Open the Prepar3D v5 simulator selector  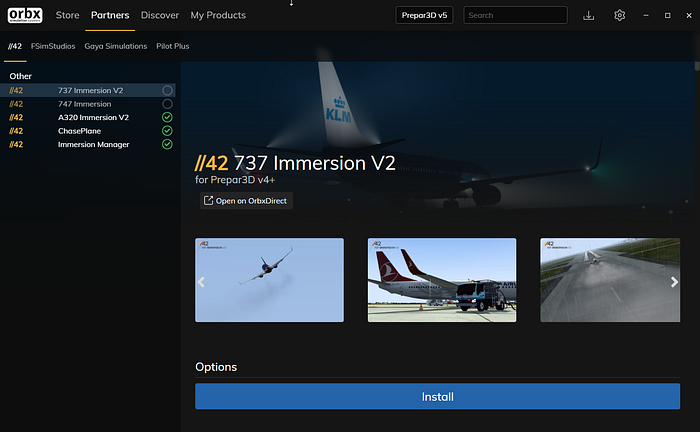click(424, 15)
